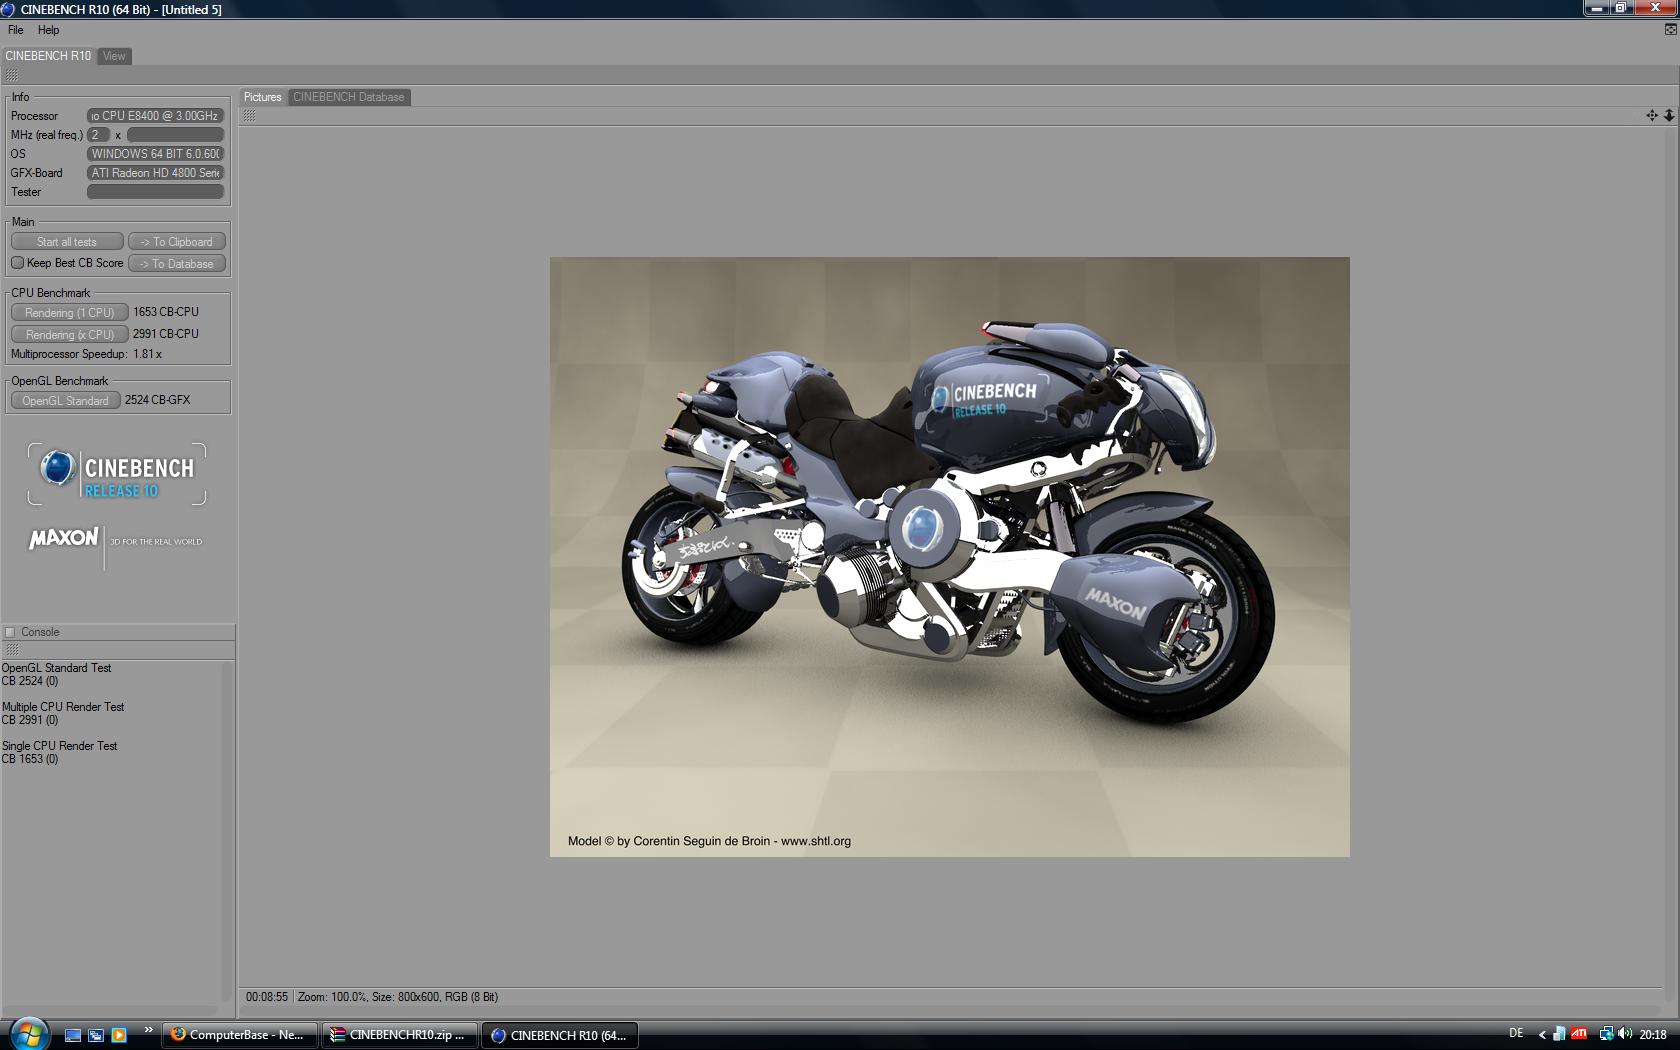This screenshot has width=1680, height=1050.
Task: Click 'CB 2991 (0)' console line
Action: pos(30,720)
